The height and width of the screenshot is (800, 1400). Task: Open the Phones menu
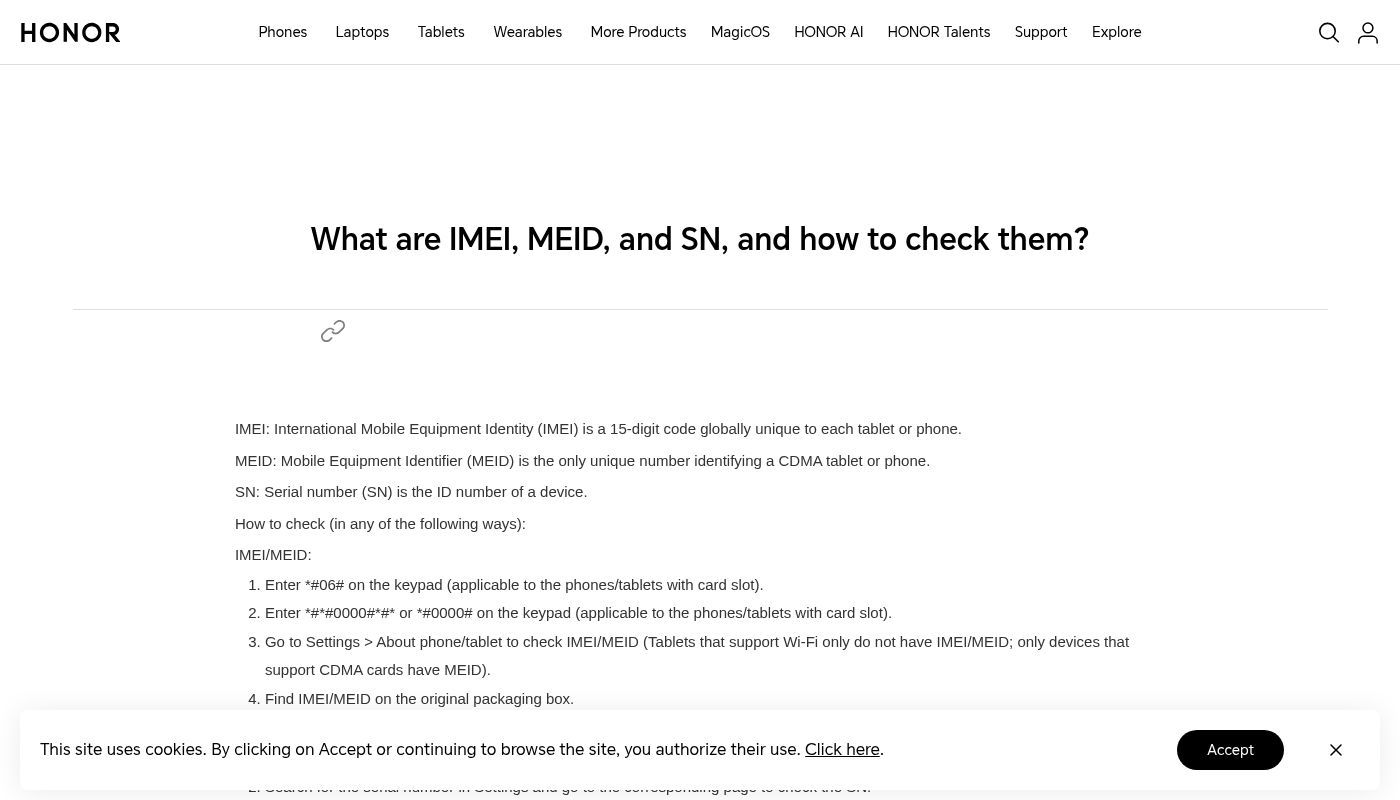pos(282,32)
